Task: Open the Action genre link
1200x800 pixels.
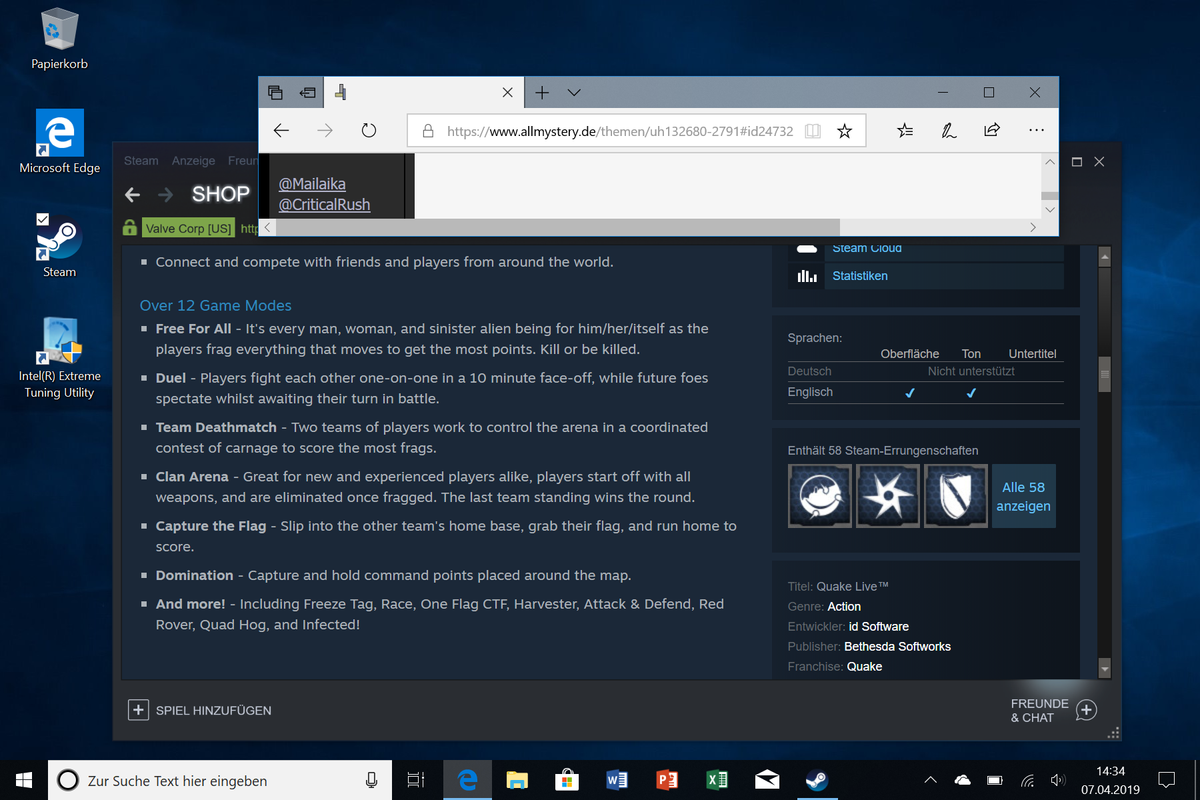Action: coord(844,606)
